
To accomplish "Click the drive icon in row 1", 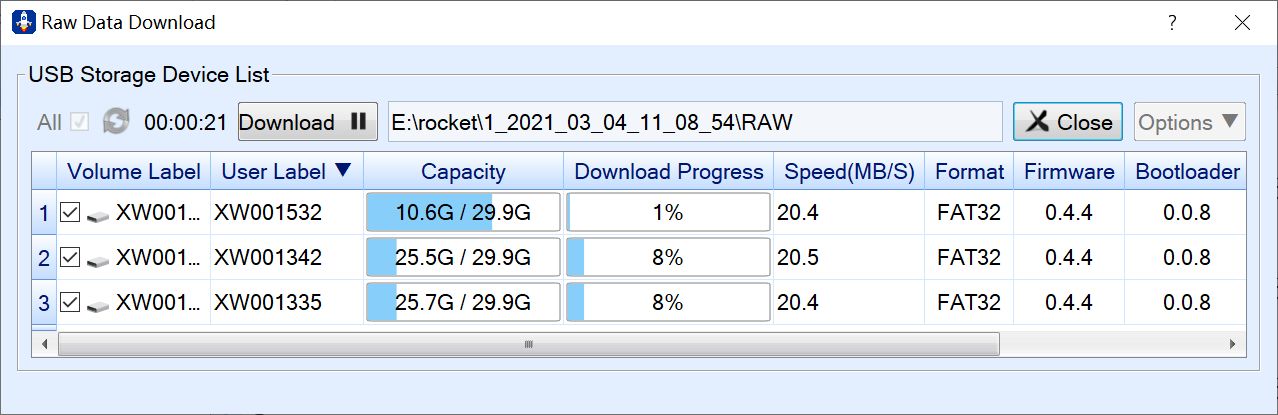I will (98, 214).
